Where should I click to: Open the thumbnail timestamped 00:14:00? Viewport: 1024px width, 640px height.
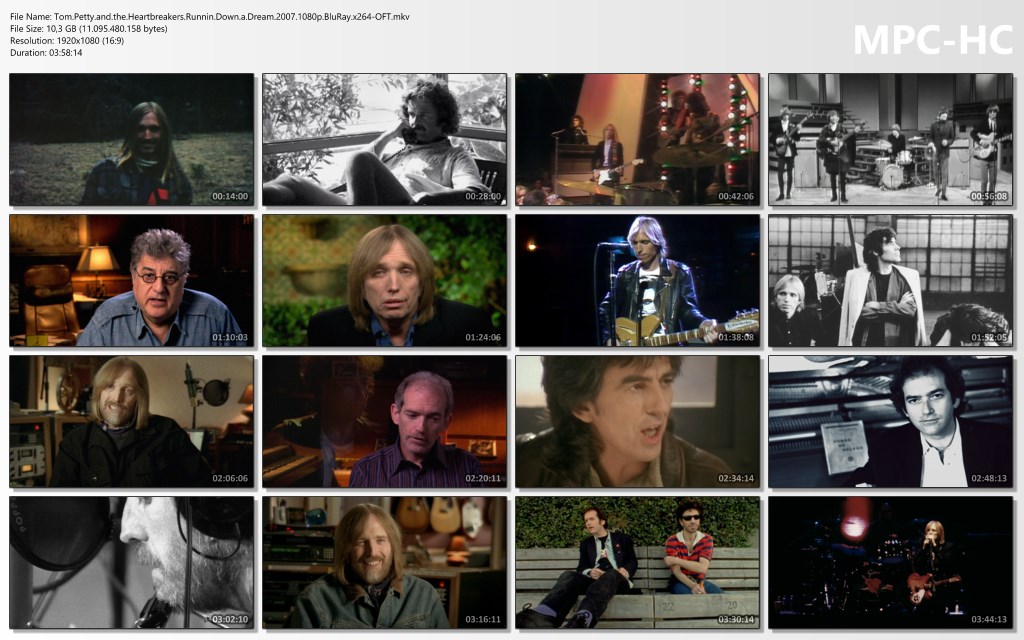click(131, 139)
